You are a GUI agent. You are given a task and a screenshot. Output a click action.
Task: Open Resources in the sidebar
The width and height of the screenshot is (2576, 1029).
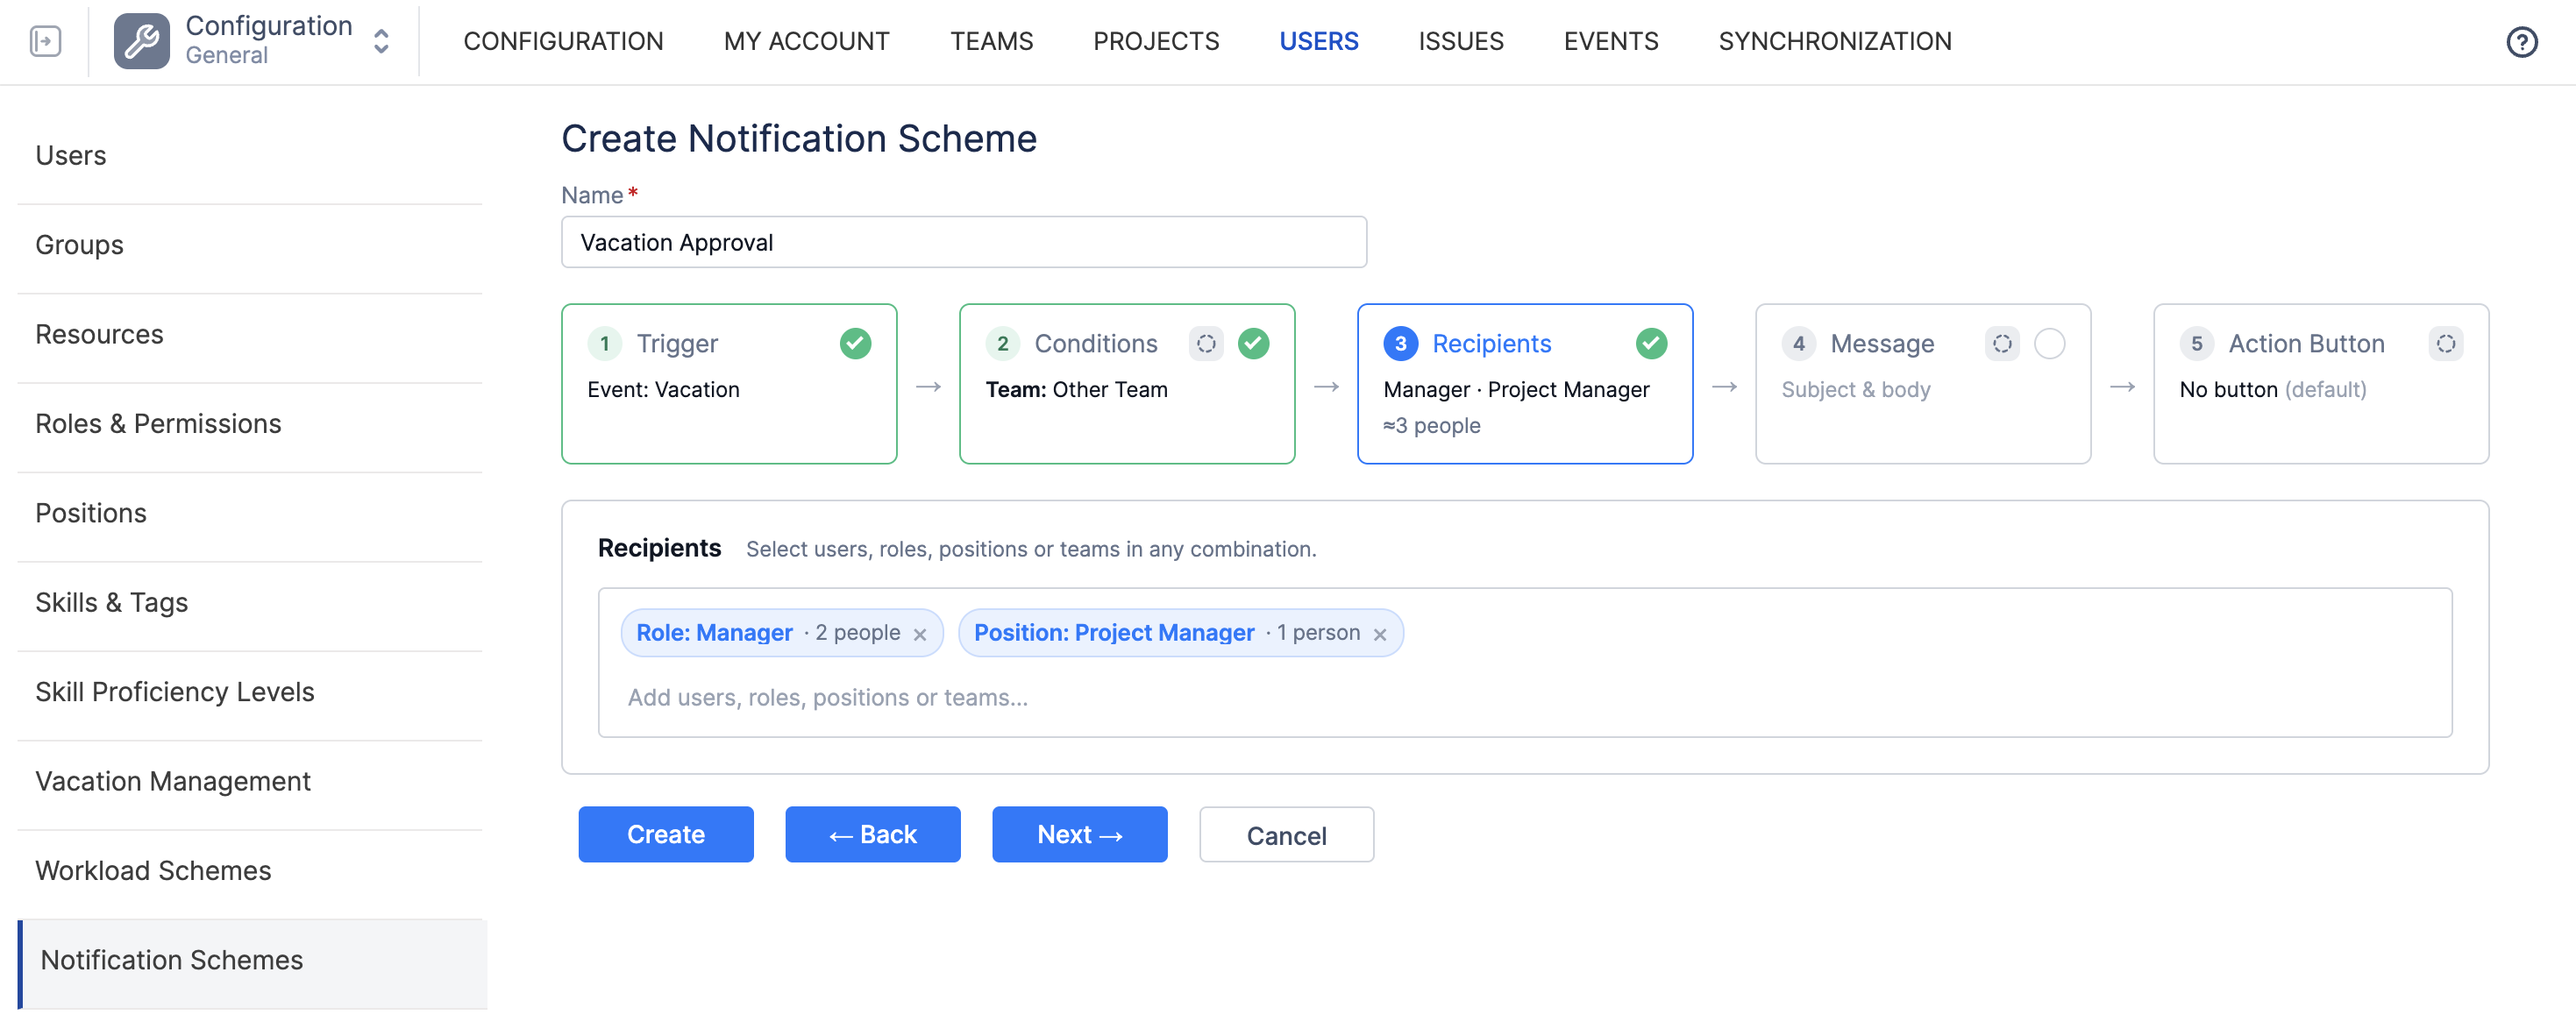(x=250, y=335)
